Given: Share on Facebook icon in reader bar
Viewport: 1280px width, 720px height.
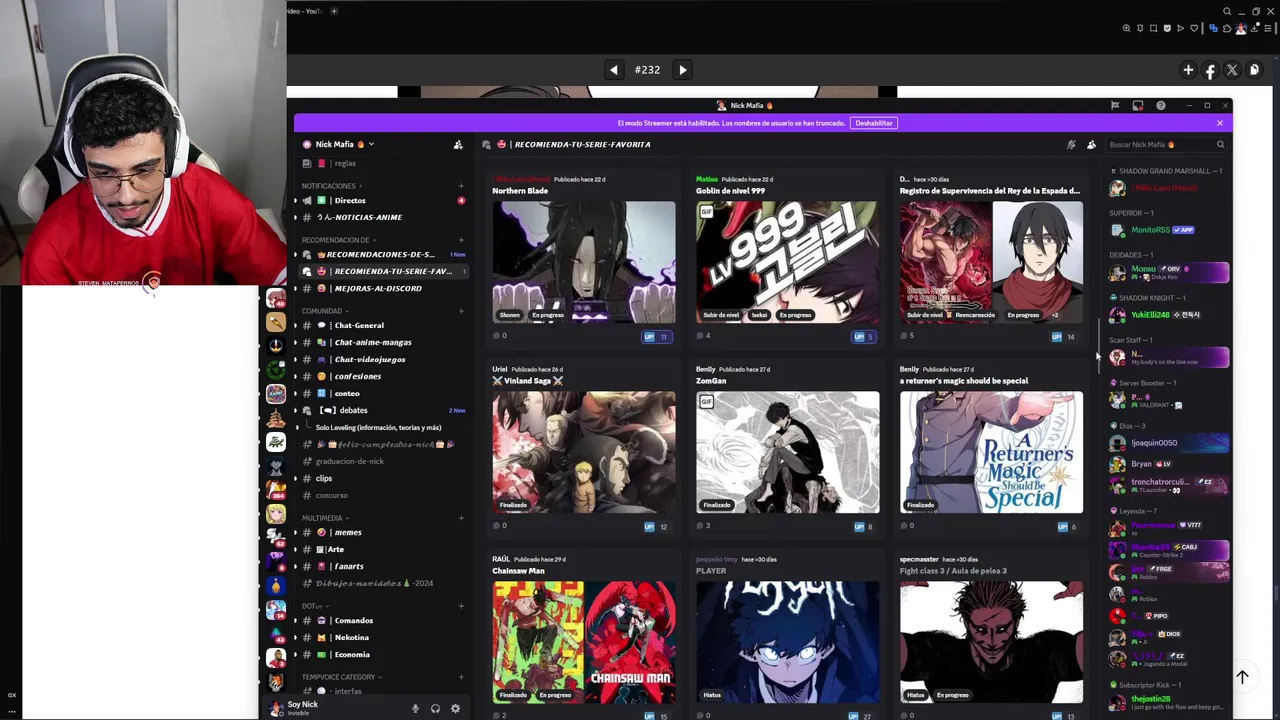Looking at the screenshot, I should pyautogui.click(x=1210, y=70).
